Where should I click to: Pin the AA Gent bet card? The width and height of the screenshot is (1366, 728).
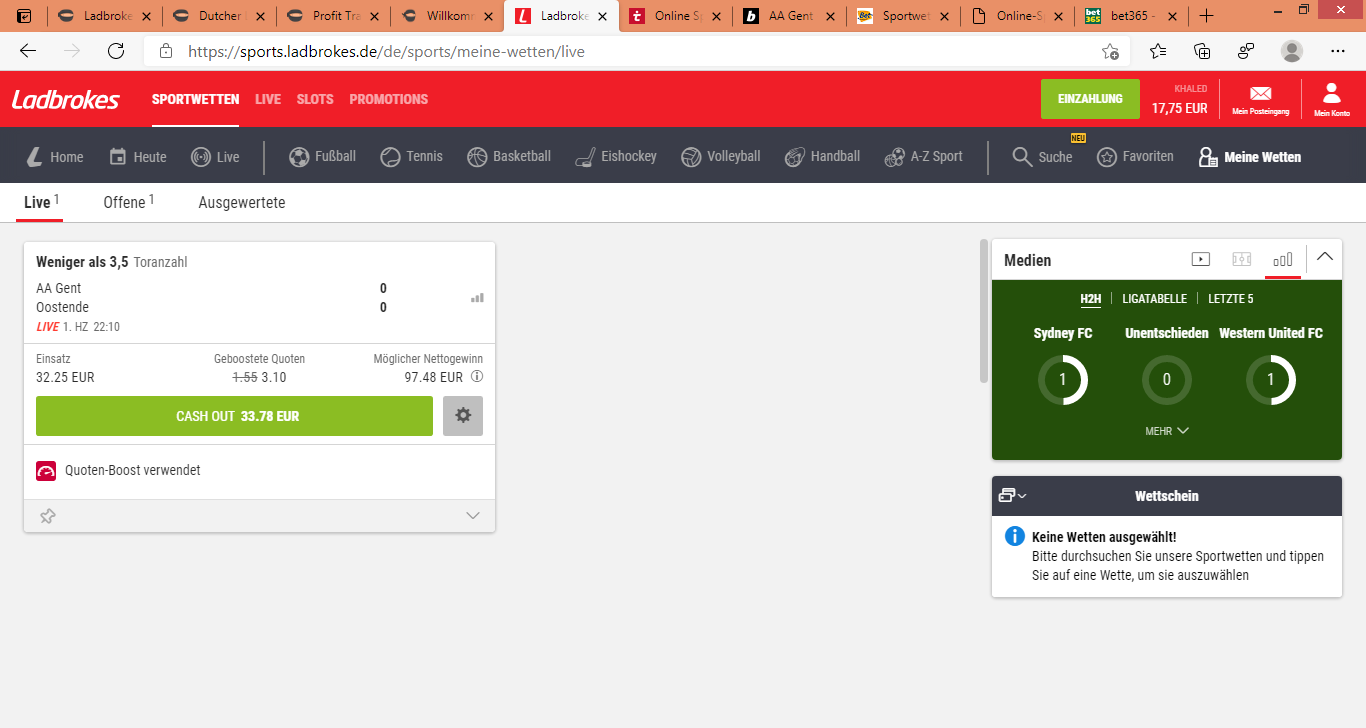[47, 516]
